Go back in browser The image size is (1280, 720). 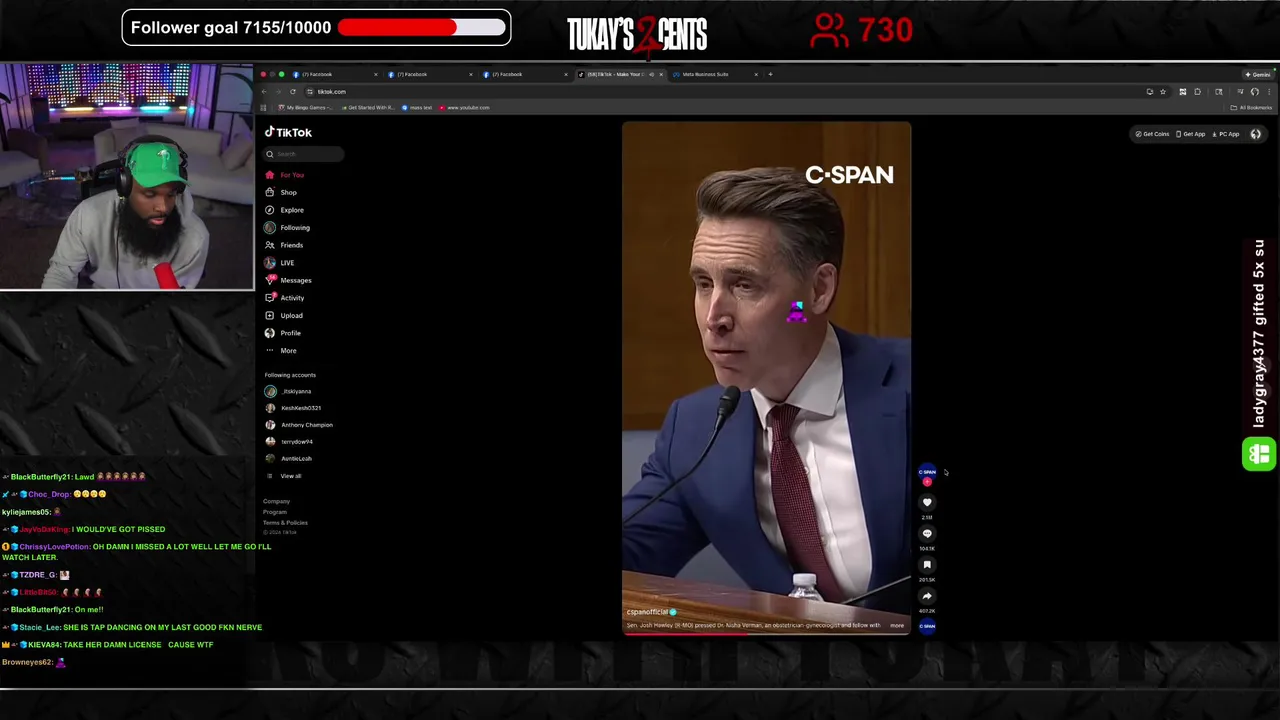coord(264,92)
